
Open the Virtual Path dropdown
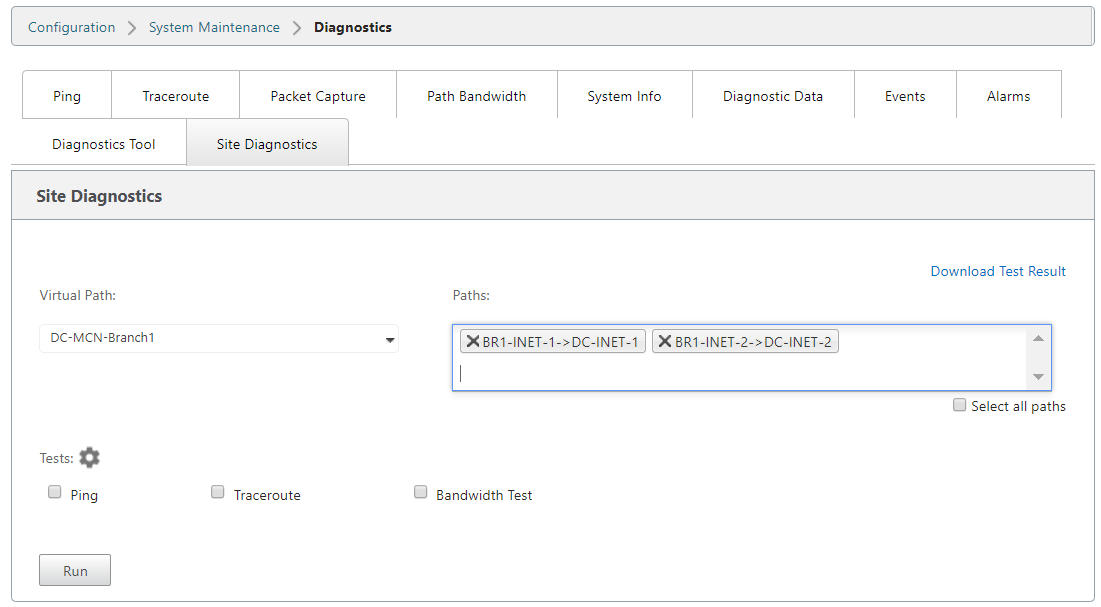(x=219, y=339)
